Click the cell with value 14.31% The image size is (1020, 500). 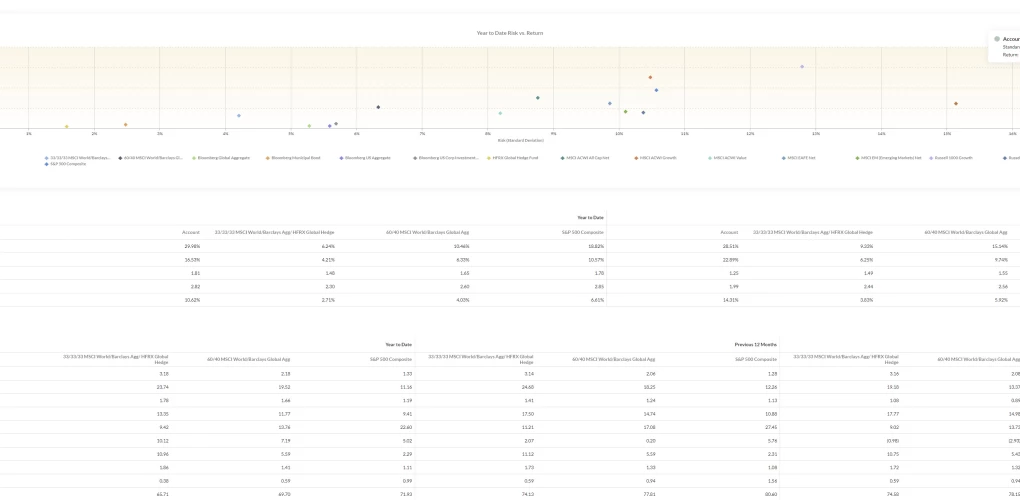[x=731, y=300]
